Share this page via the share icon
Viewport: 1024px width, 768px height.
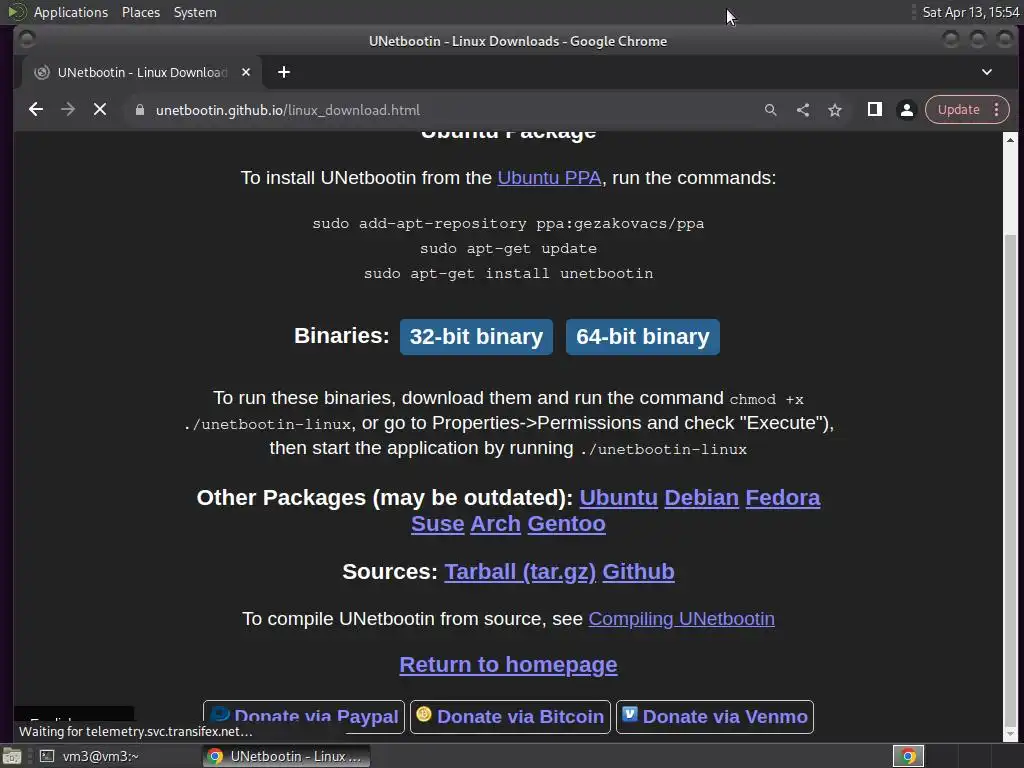803,110
